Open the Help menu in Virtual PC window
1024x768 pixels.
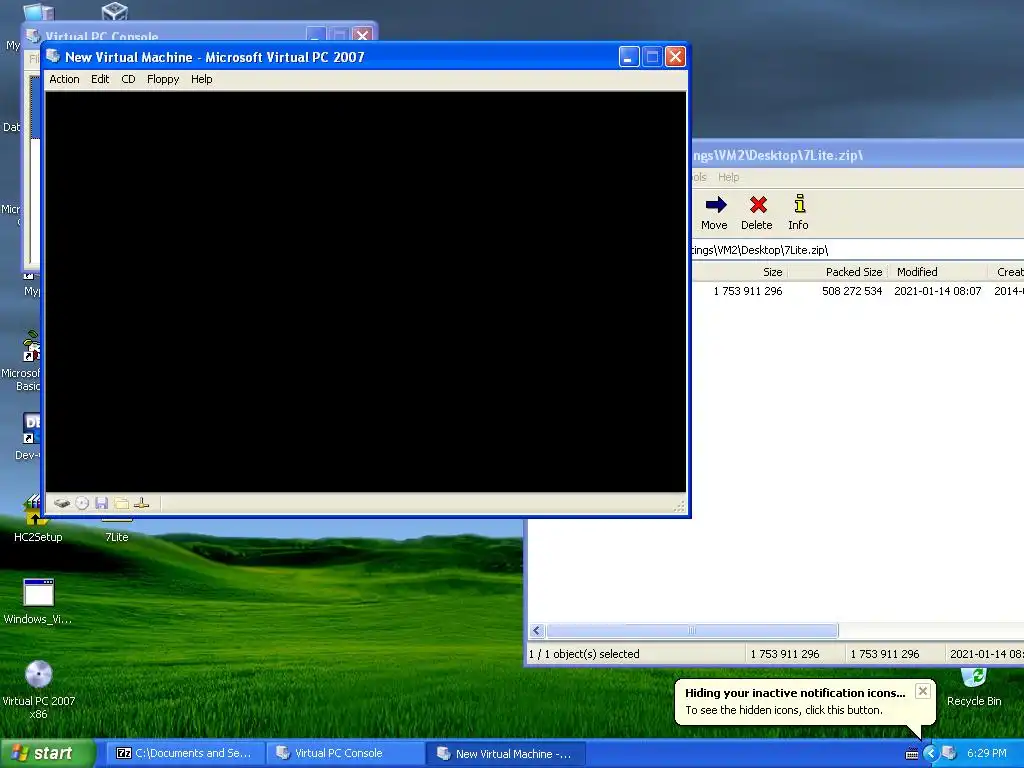click(201, 79)
